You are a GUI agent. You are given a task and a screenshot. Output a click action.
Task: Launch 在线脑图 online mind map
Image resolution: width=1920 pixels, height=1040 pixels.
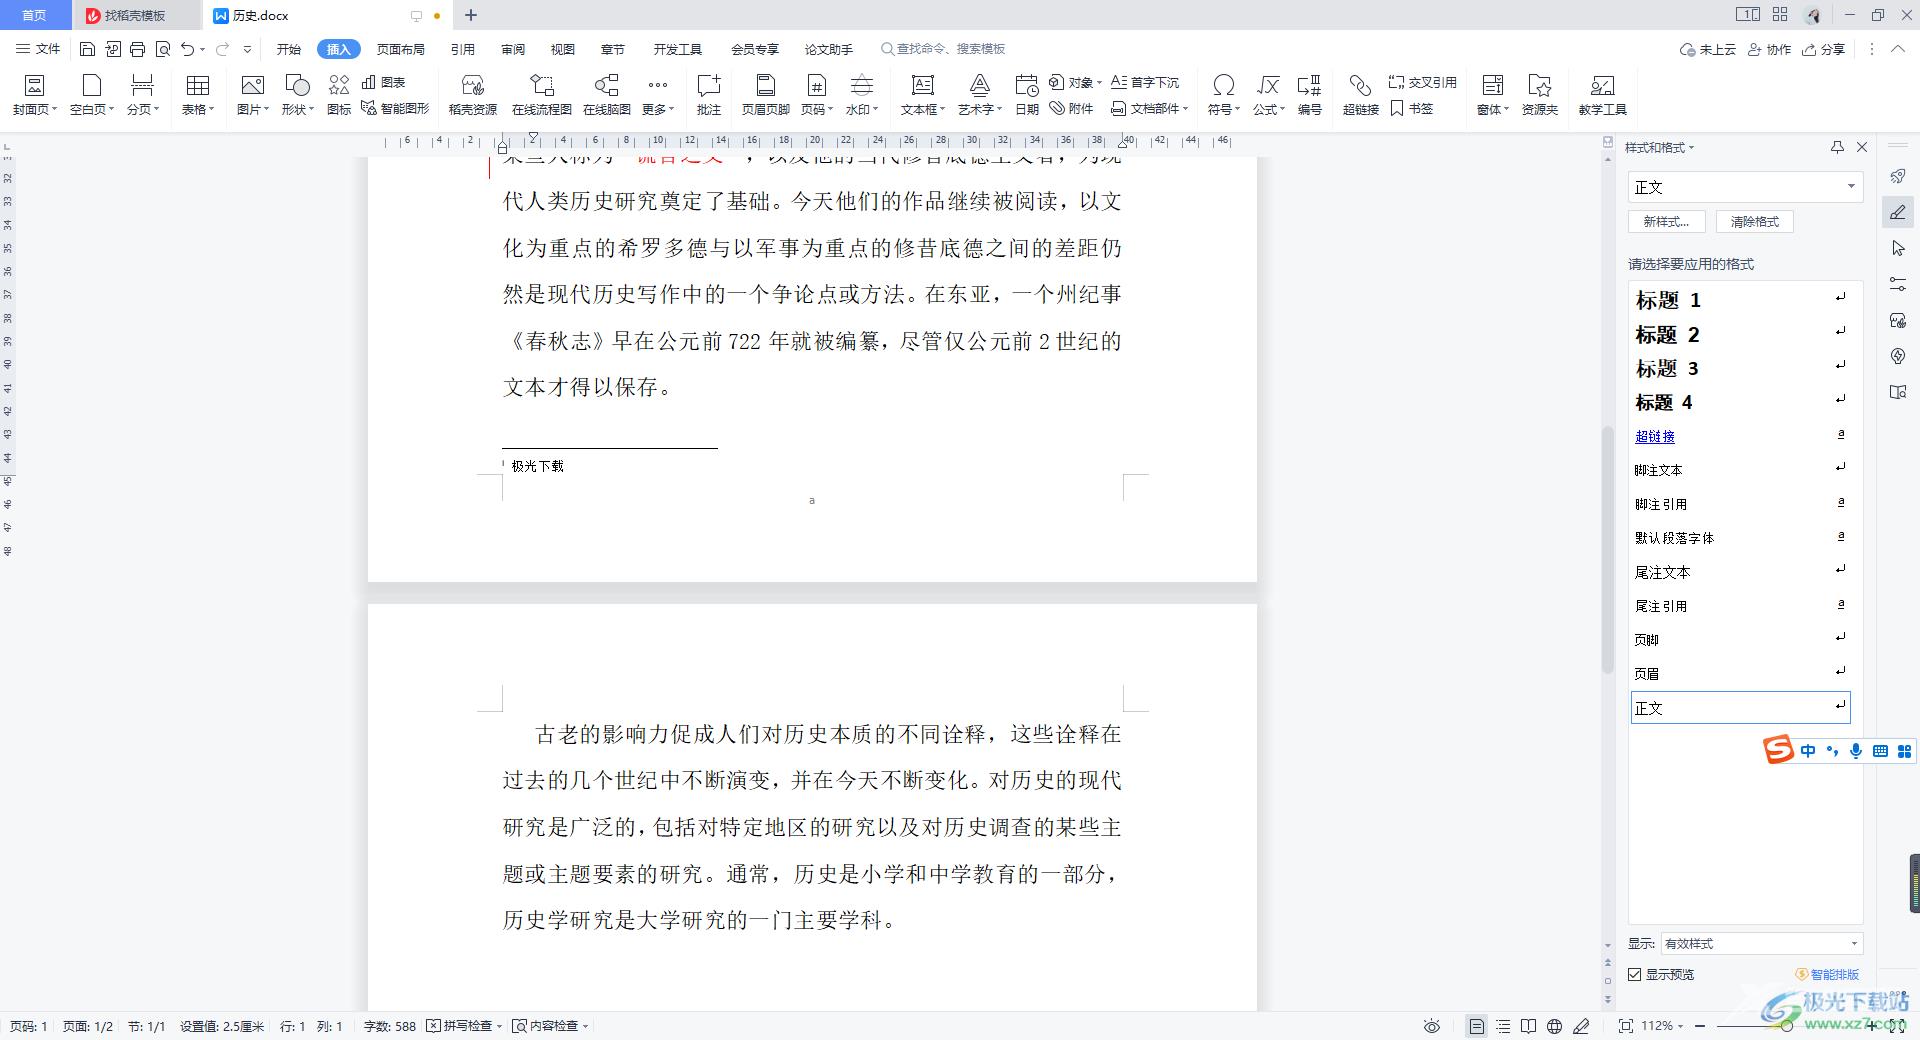(x=607, y=95)
